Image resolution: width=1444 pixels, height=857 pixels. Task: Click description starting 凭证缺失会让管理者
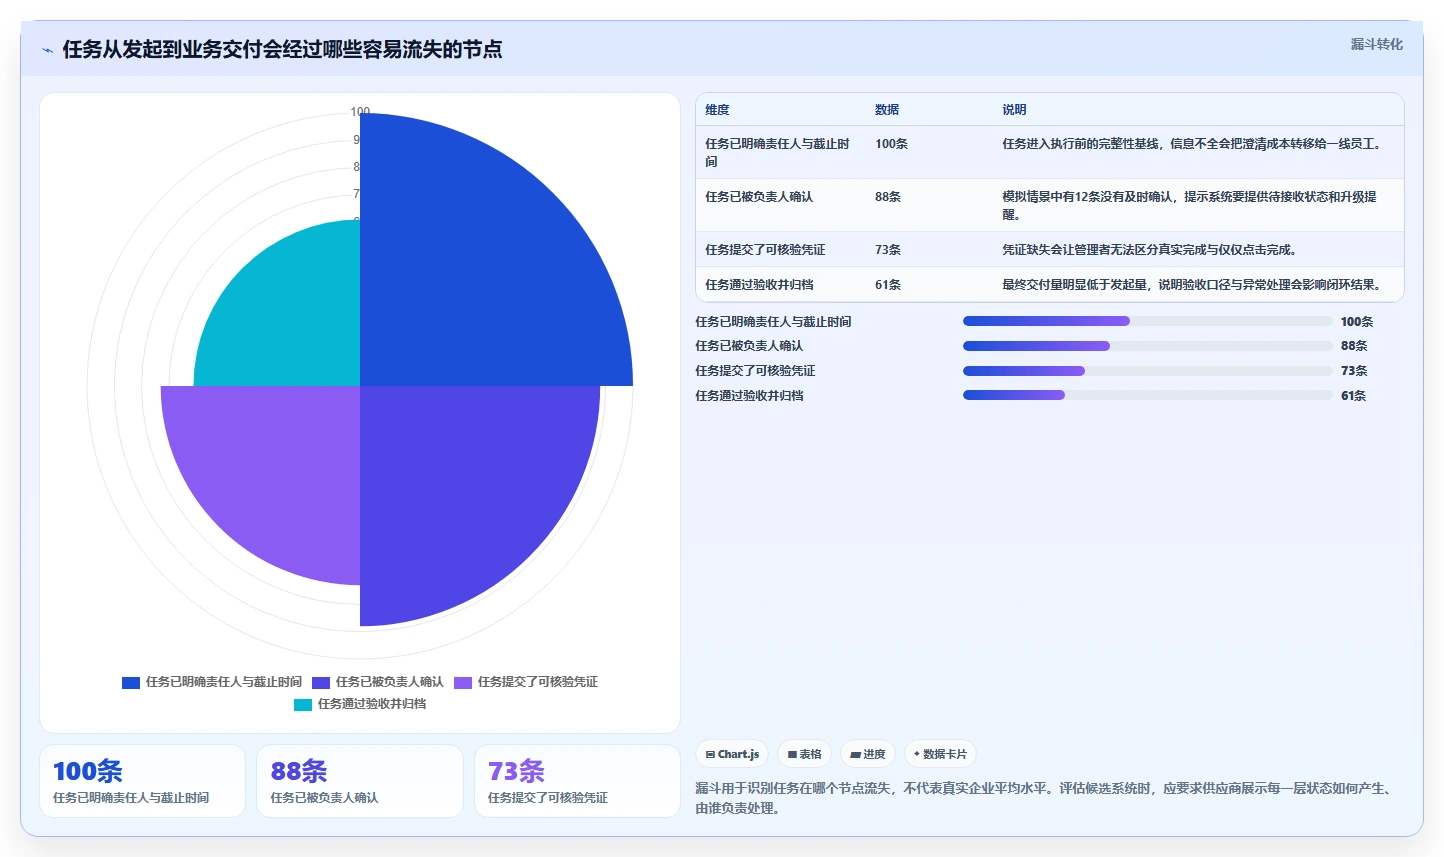click(1149, 250)
